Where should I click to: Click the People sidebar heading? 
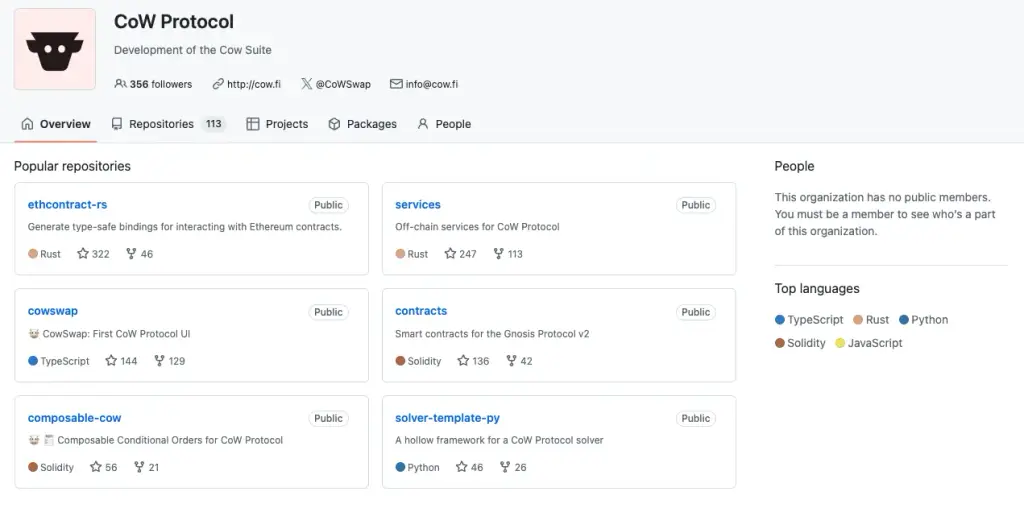point(794,166)
